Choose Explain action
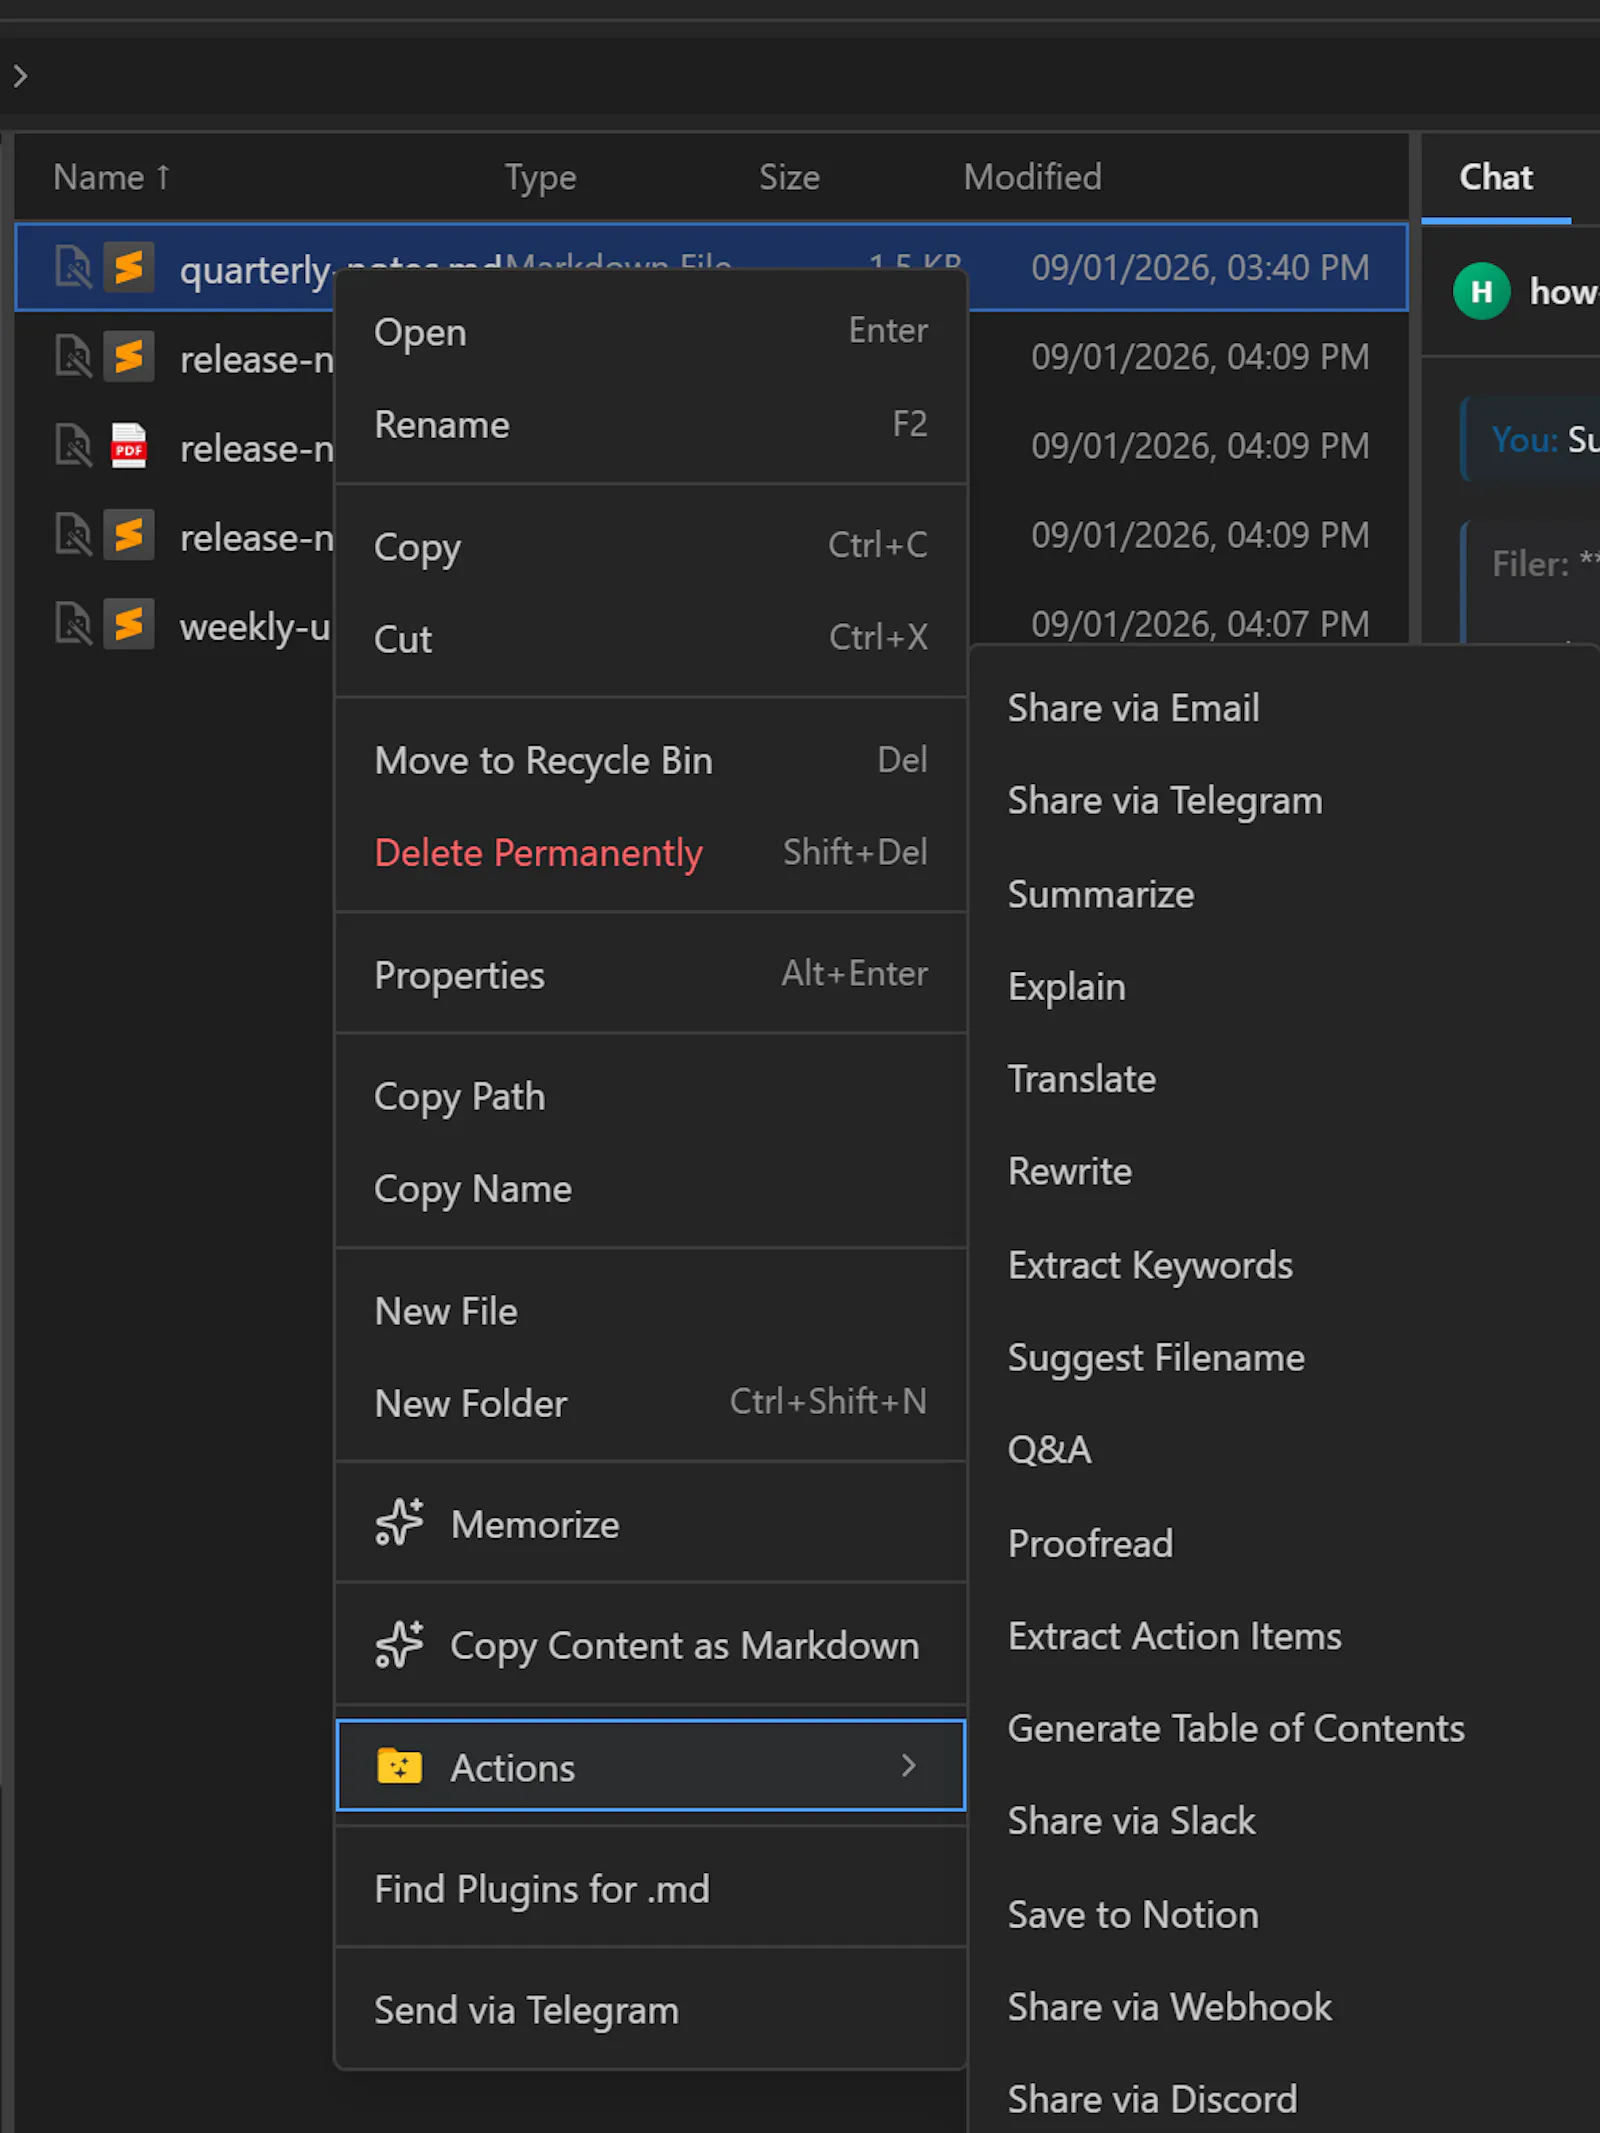The width and height of the screenshot is (1600, 2133). 1285,987
